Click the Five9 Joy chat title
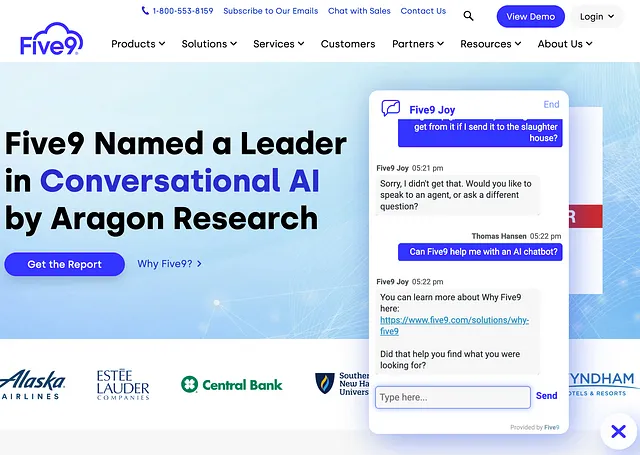This screenshot has height=455, width=640. (x=432, y=110)
